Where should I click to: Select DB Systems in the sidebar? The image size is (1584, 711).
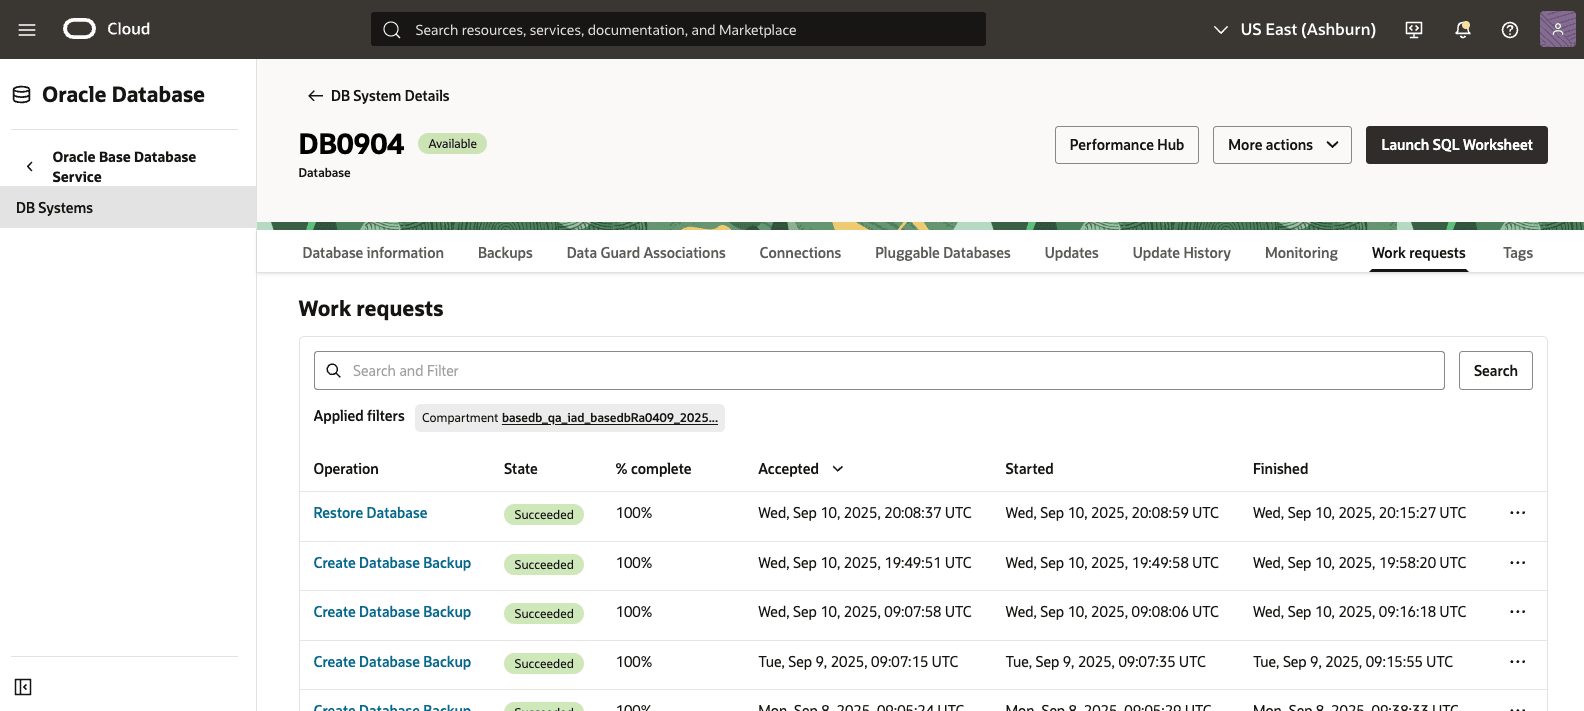(128, 207)
